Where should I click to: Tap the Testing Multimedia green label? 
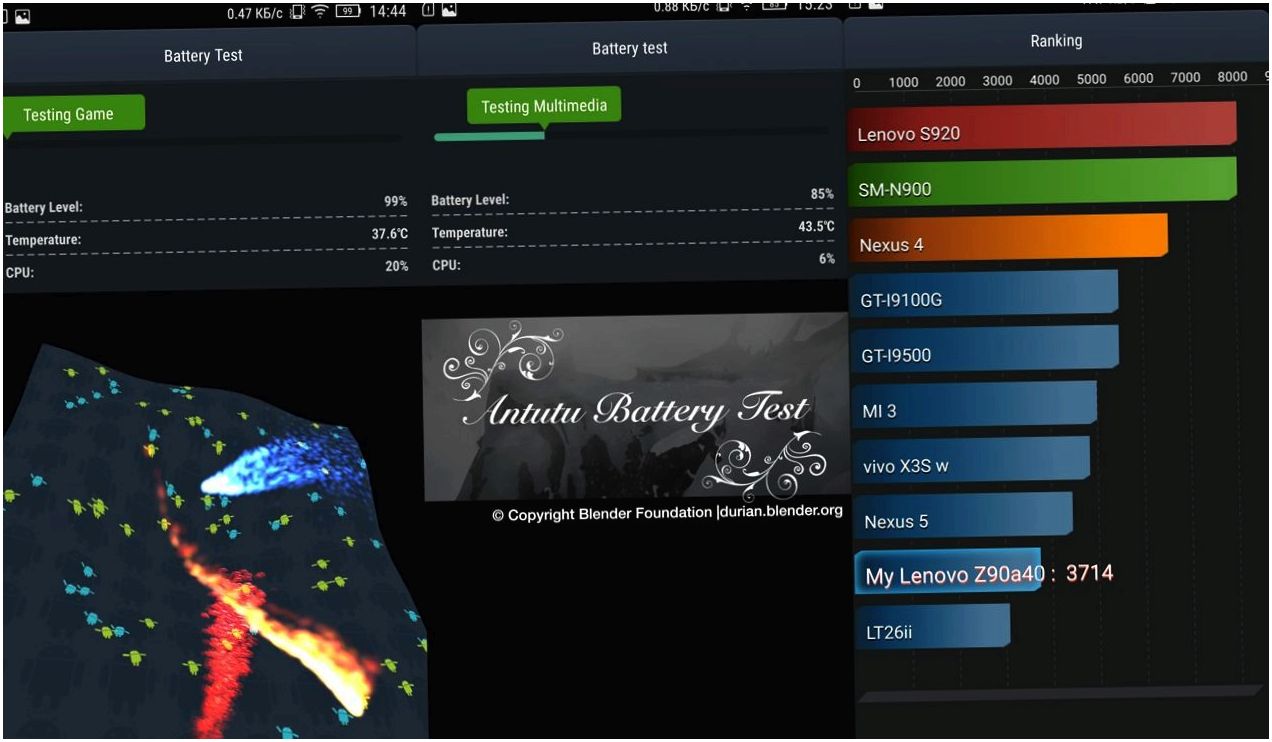544,107
